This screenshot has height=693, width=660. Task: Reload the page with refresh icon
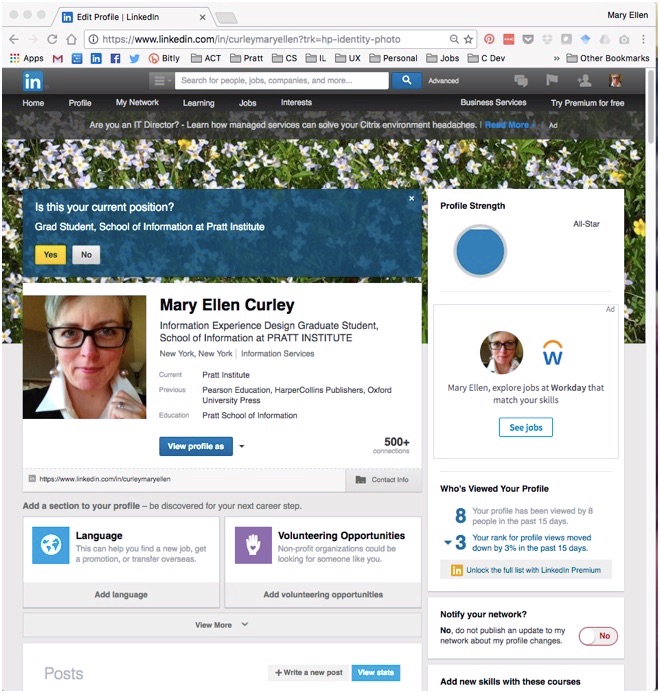pos(52,39)
